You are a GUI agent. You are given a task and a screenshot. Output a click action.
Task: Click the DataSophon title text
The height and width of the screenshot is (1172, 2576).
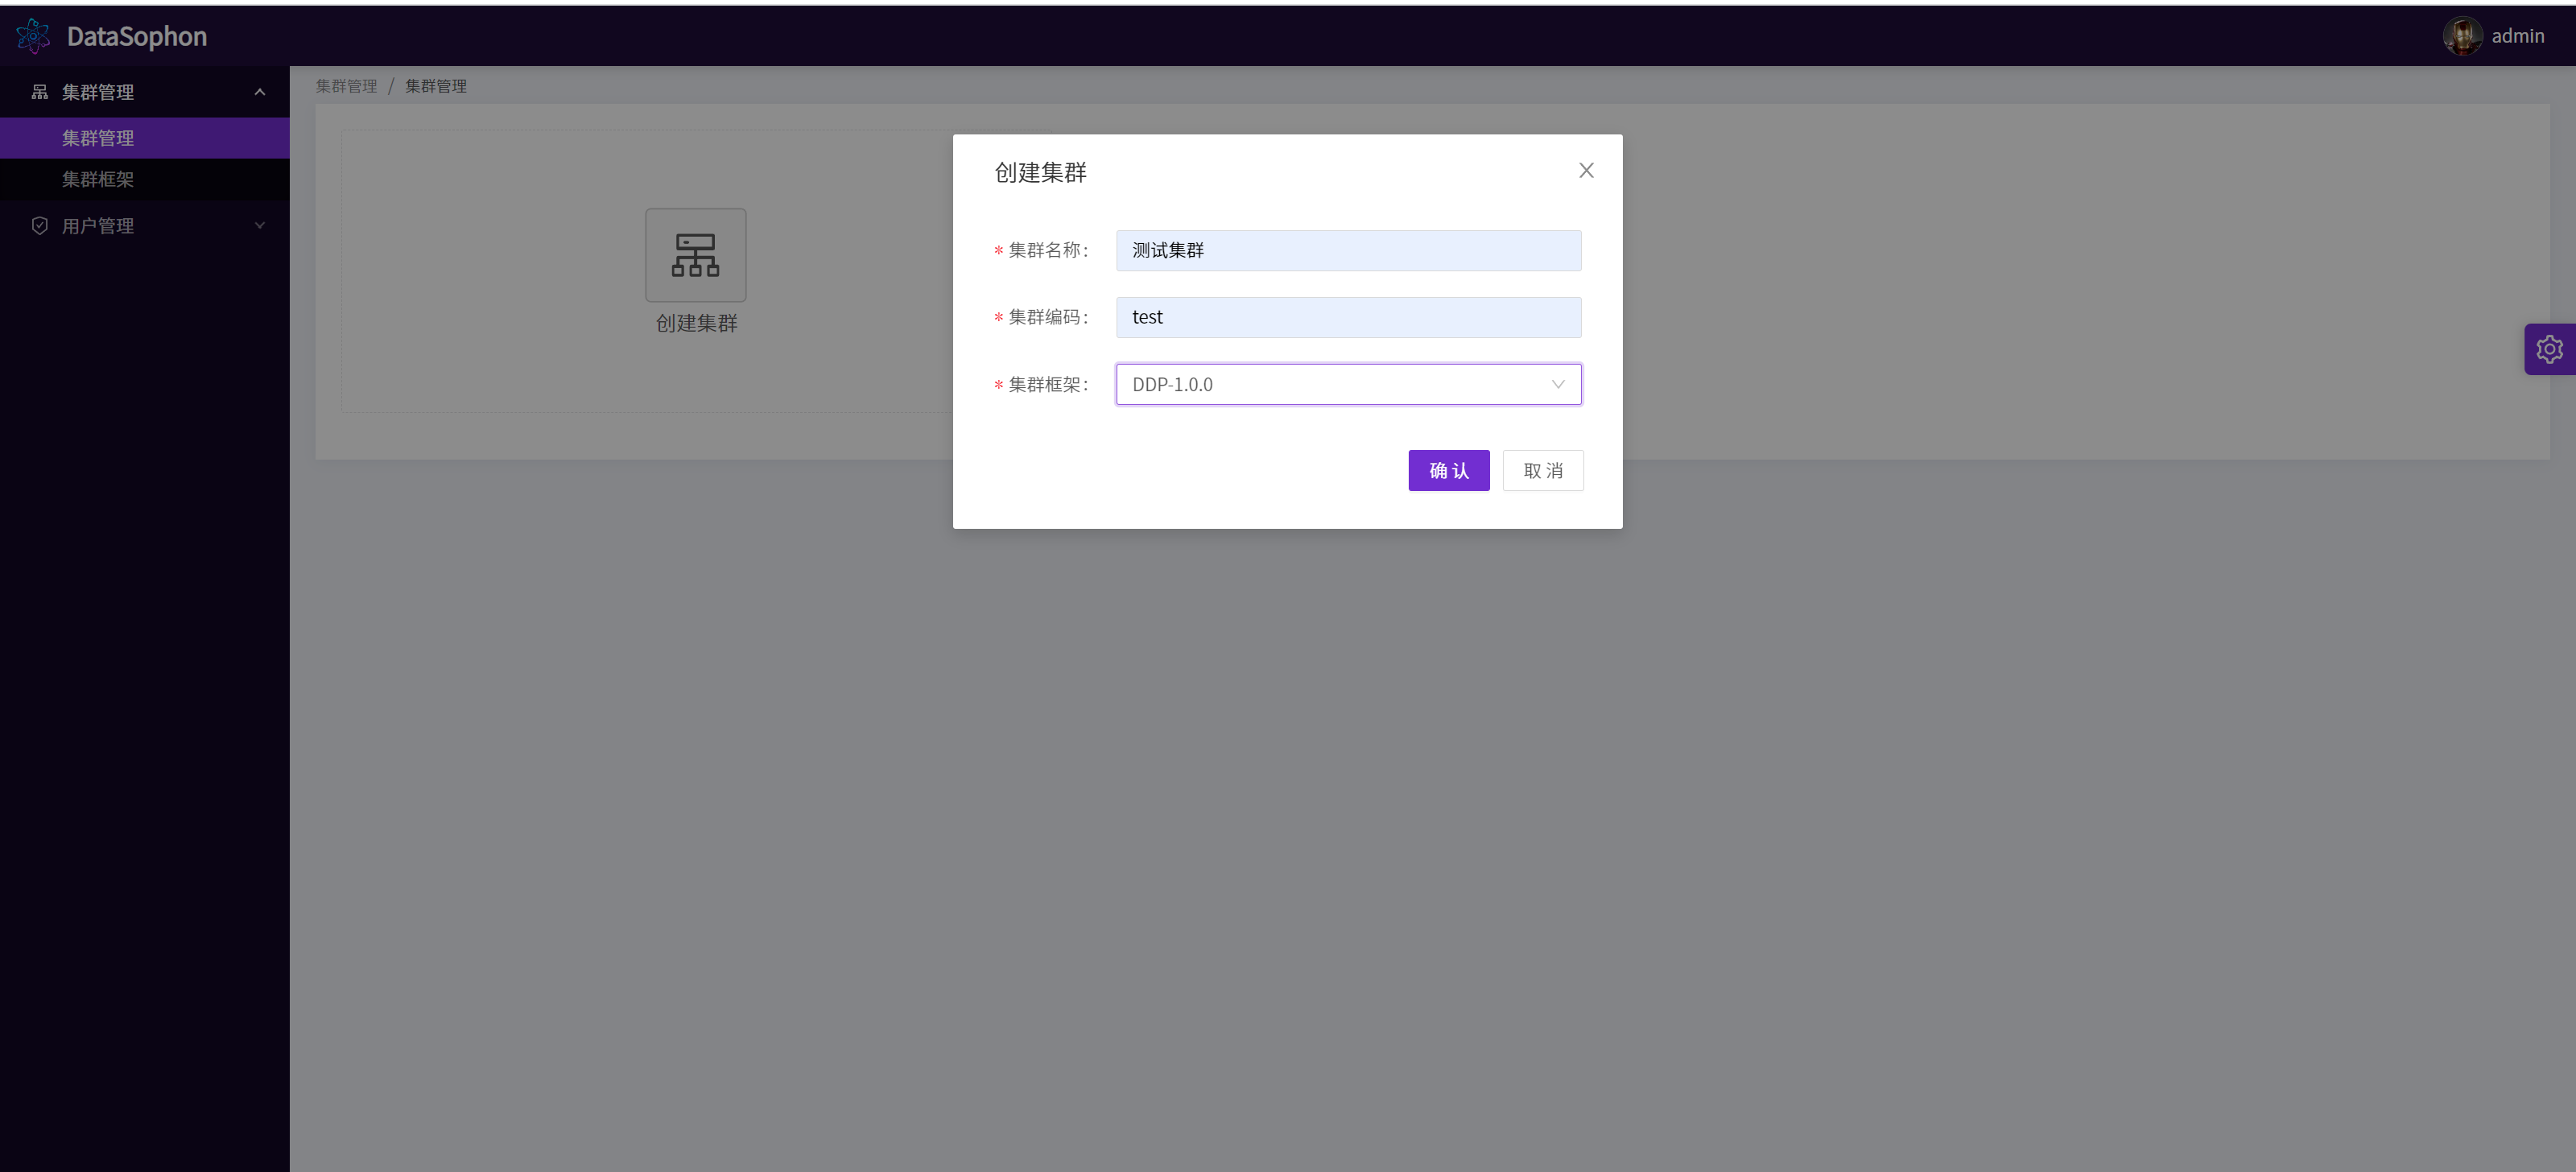click(137, 36)
